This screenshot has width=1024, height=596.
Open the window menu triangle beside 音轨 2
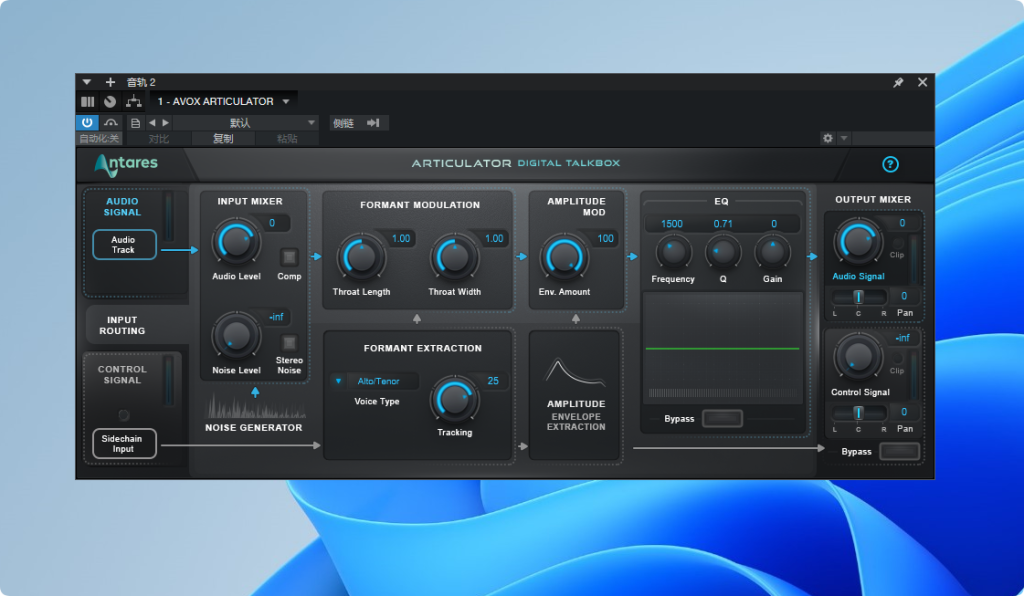click(86, 82)
